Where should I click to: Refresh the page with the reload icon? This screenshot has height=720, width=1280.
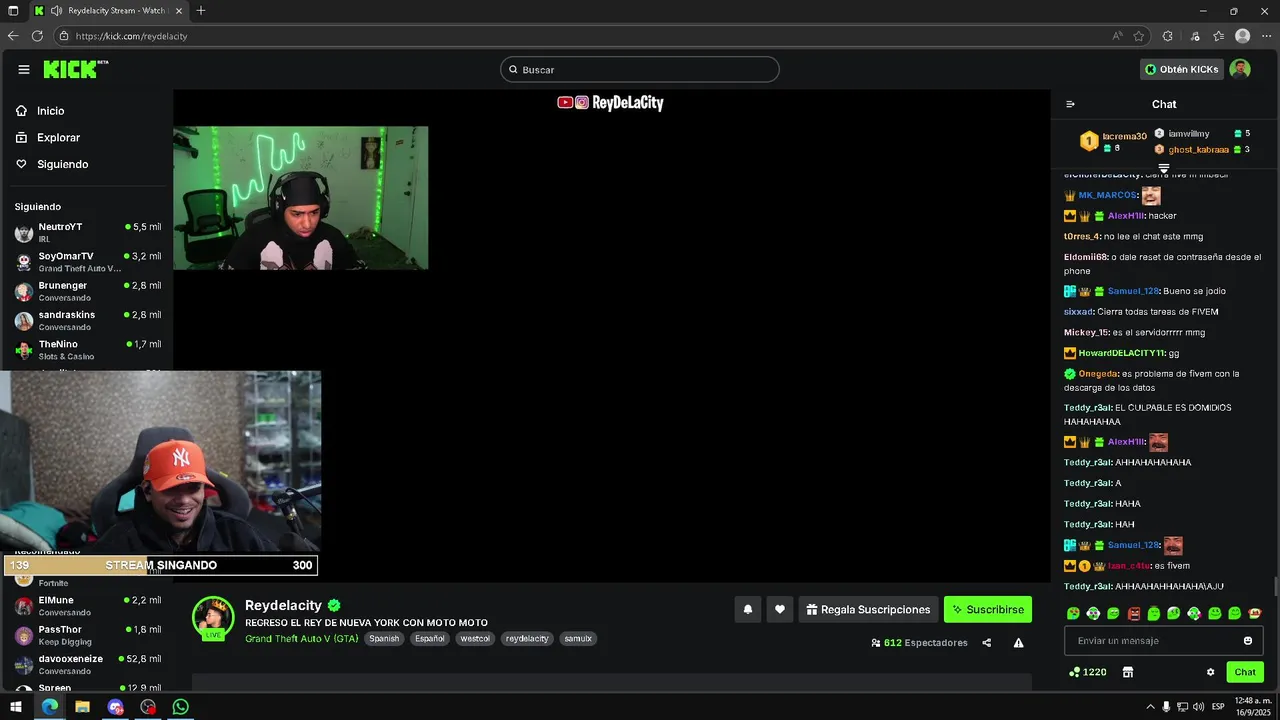pos(37,36)
